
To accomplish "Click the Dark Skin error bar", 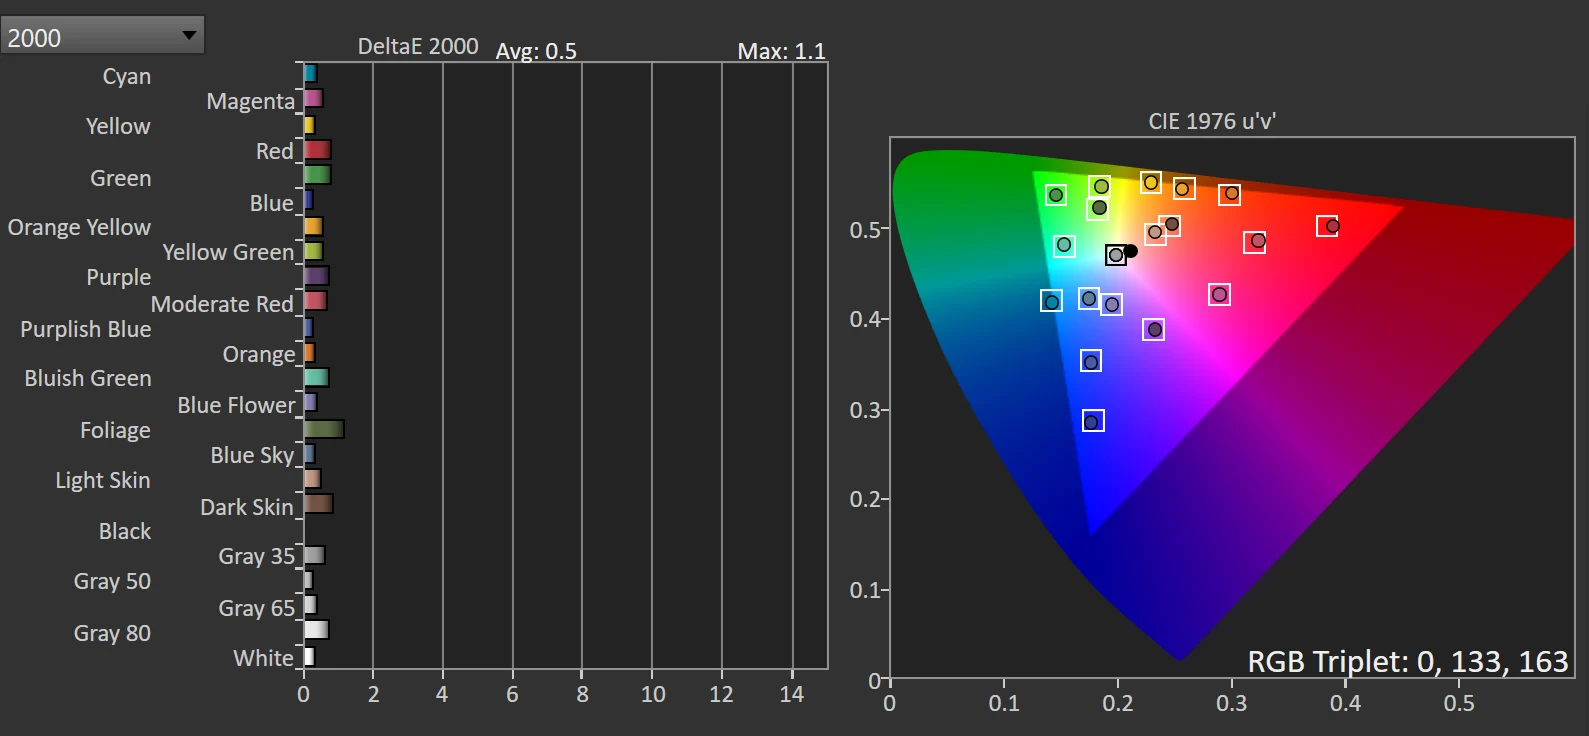I will (318, 504).
